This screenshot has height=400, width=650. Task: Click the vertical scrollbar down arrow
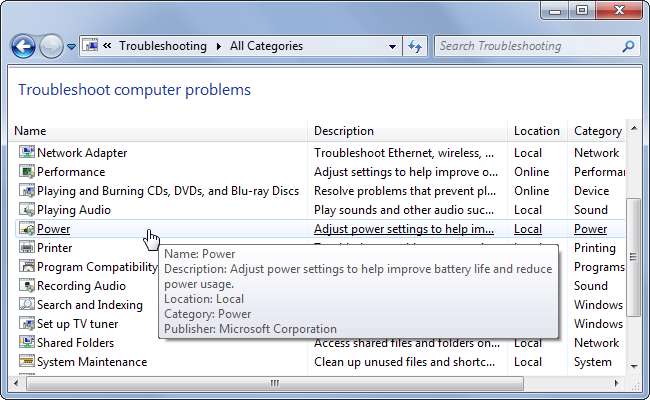(x=634, y=366)
